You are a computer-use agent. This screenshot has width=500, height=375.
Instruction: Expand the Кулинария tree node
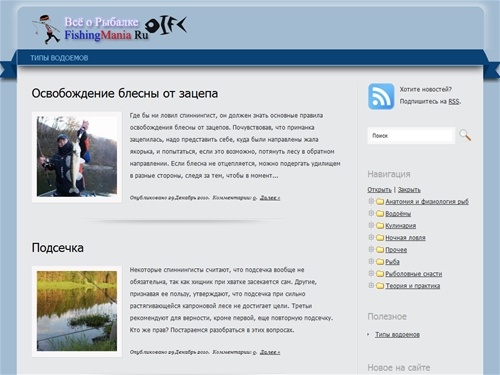pyautogui.click(x=371, y=225)
